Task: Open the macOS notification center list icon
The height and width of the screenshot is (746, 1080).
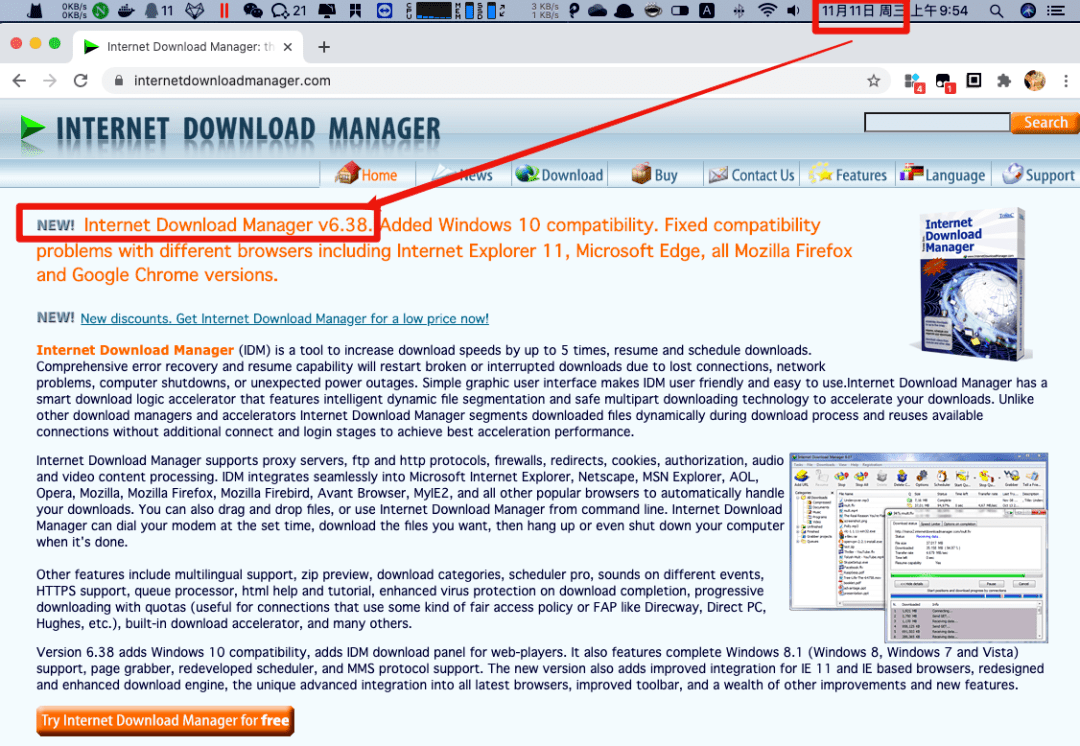Action: (1055, 10)
